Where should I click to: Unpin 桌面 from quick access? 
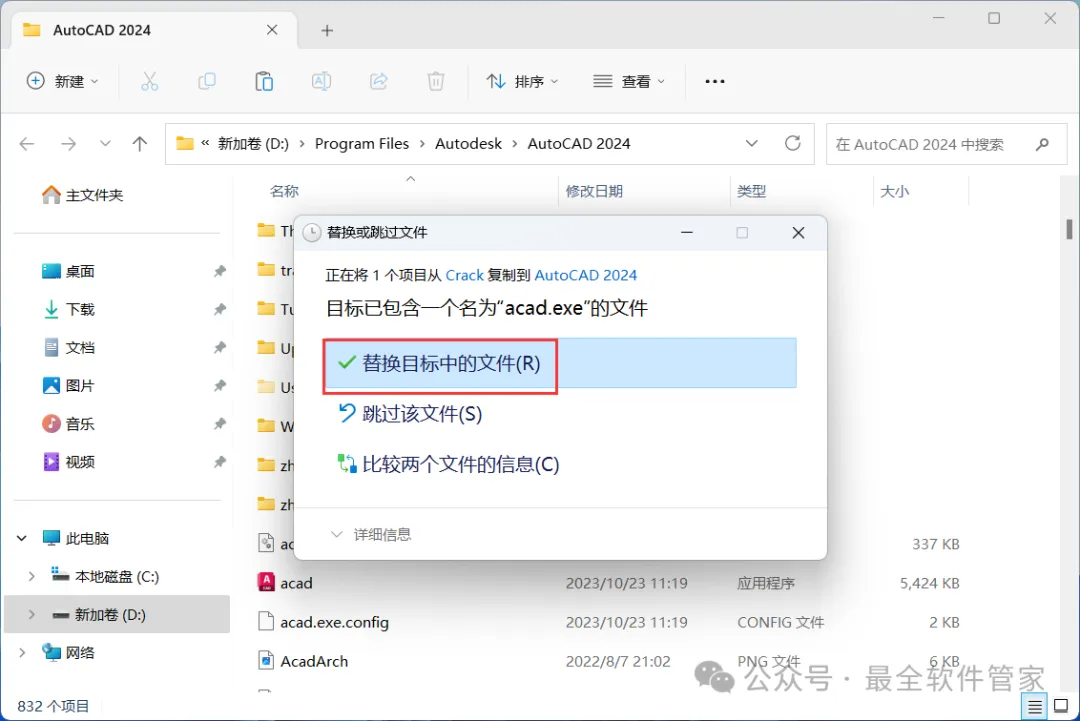click(220, 271)
